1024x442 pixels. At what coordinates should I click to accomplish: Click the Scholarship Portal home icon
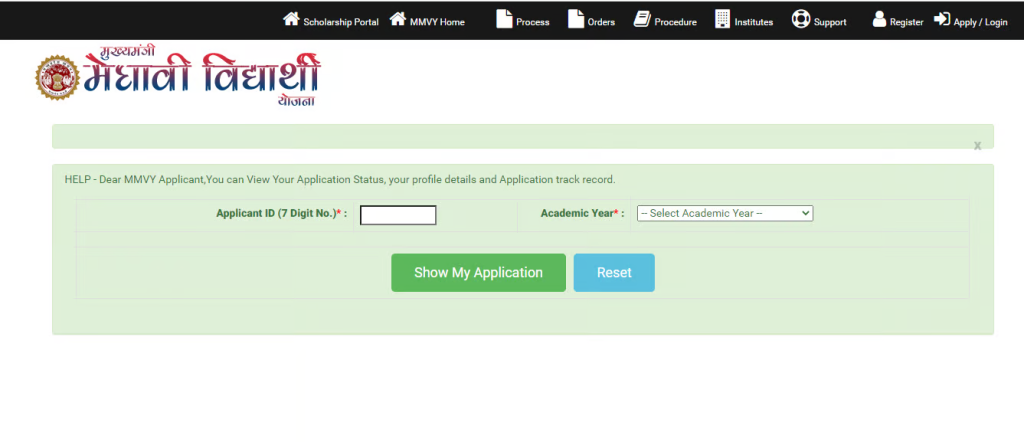click(x=291, y=19)
